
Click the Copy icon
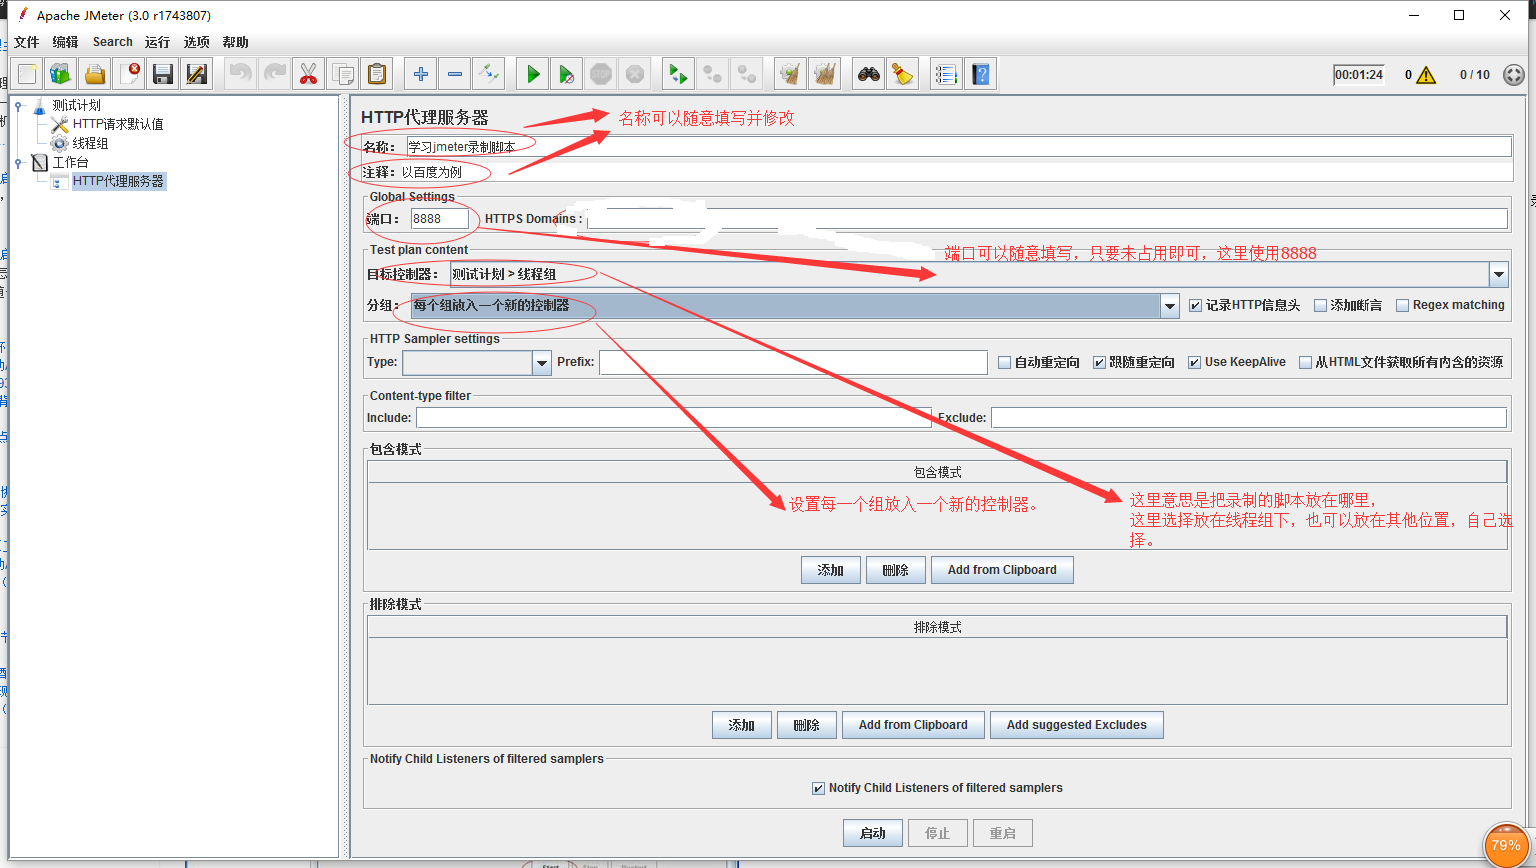(342, 74)
